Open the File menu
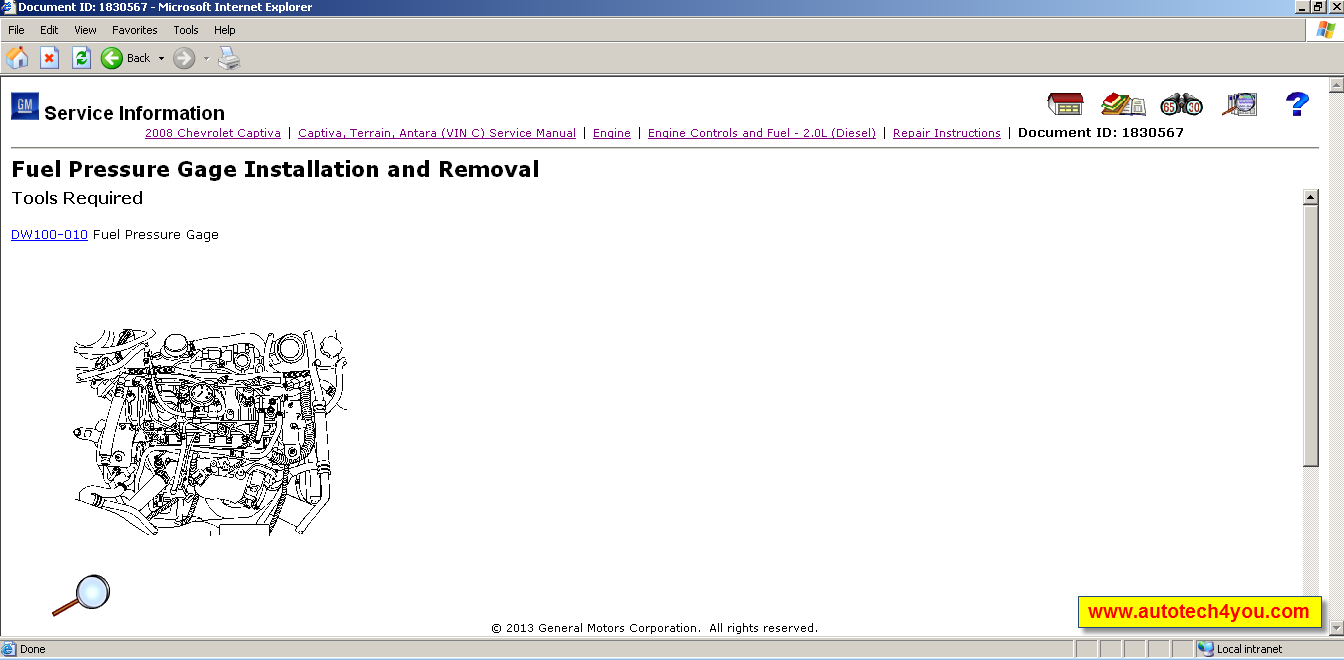Screen dimensions: 1344x660 pos(16,30)
